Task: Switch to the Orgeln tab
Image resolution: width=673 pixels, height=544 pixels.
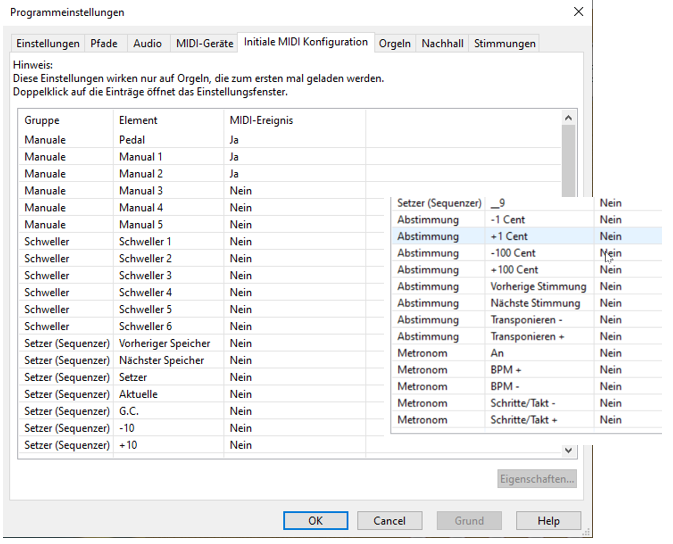Action: click(x=395, y=43)
